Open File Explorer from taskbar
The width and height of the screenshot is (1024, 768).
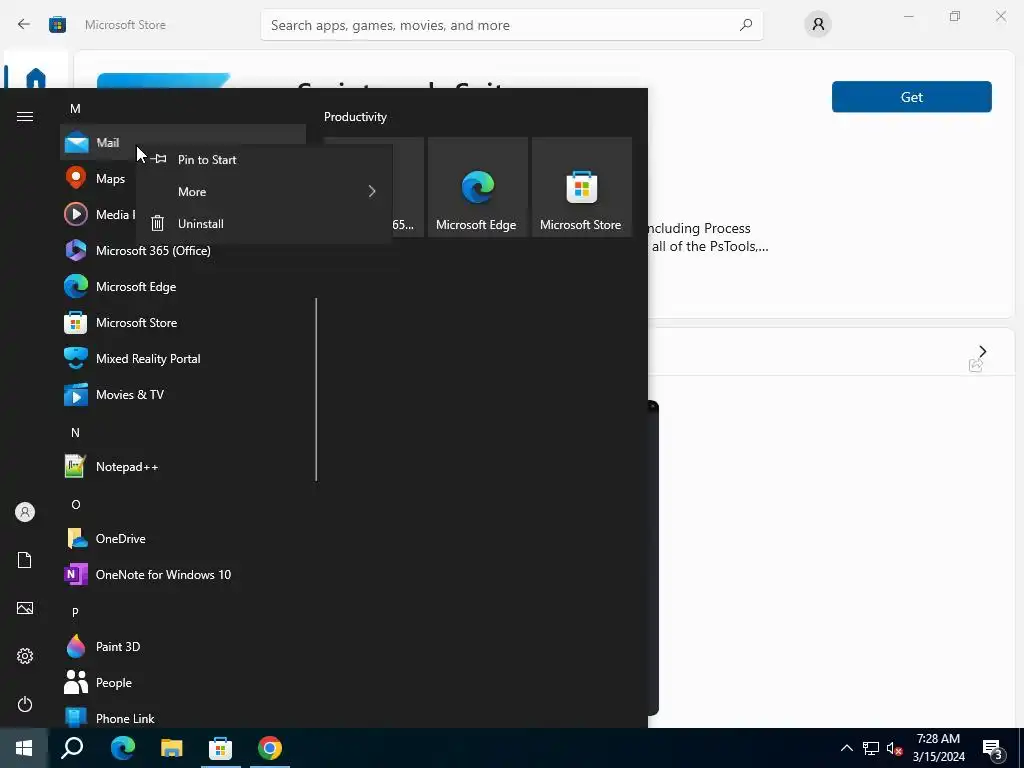172,748
